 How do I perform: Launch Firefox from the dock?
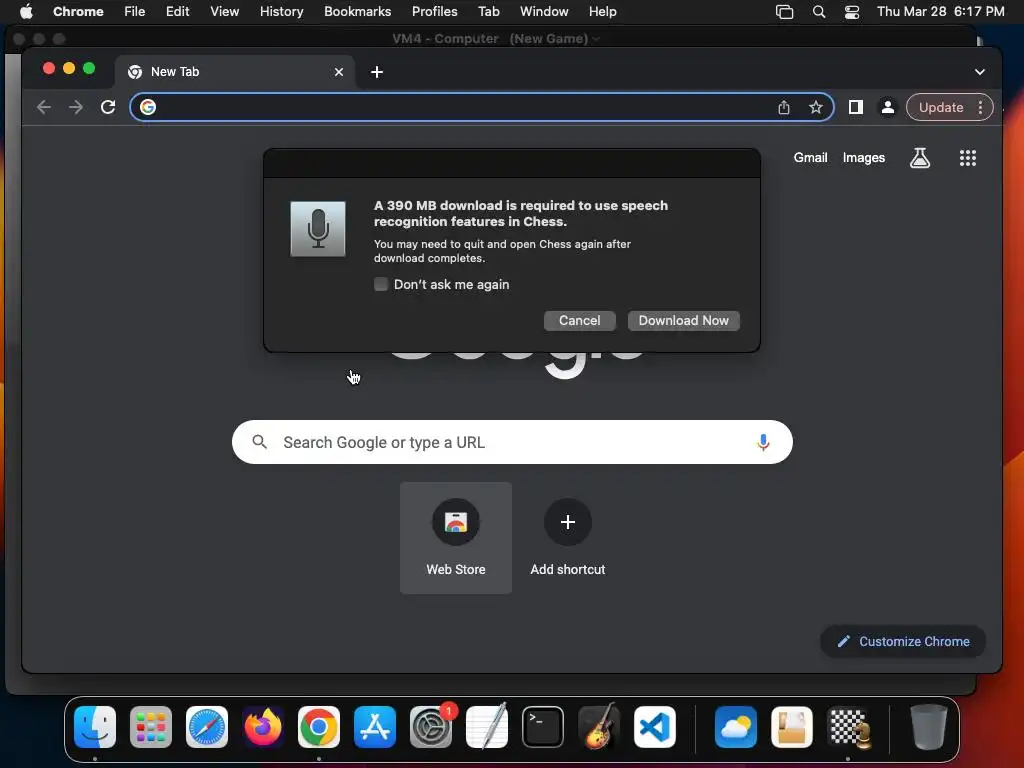(263, 727)
